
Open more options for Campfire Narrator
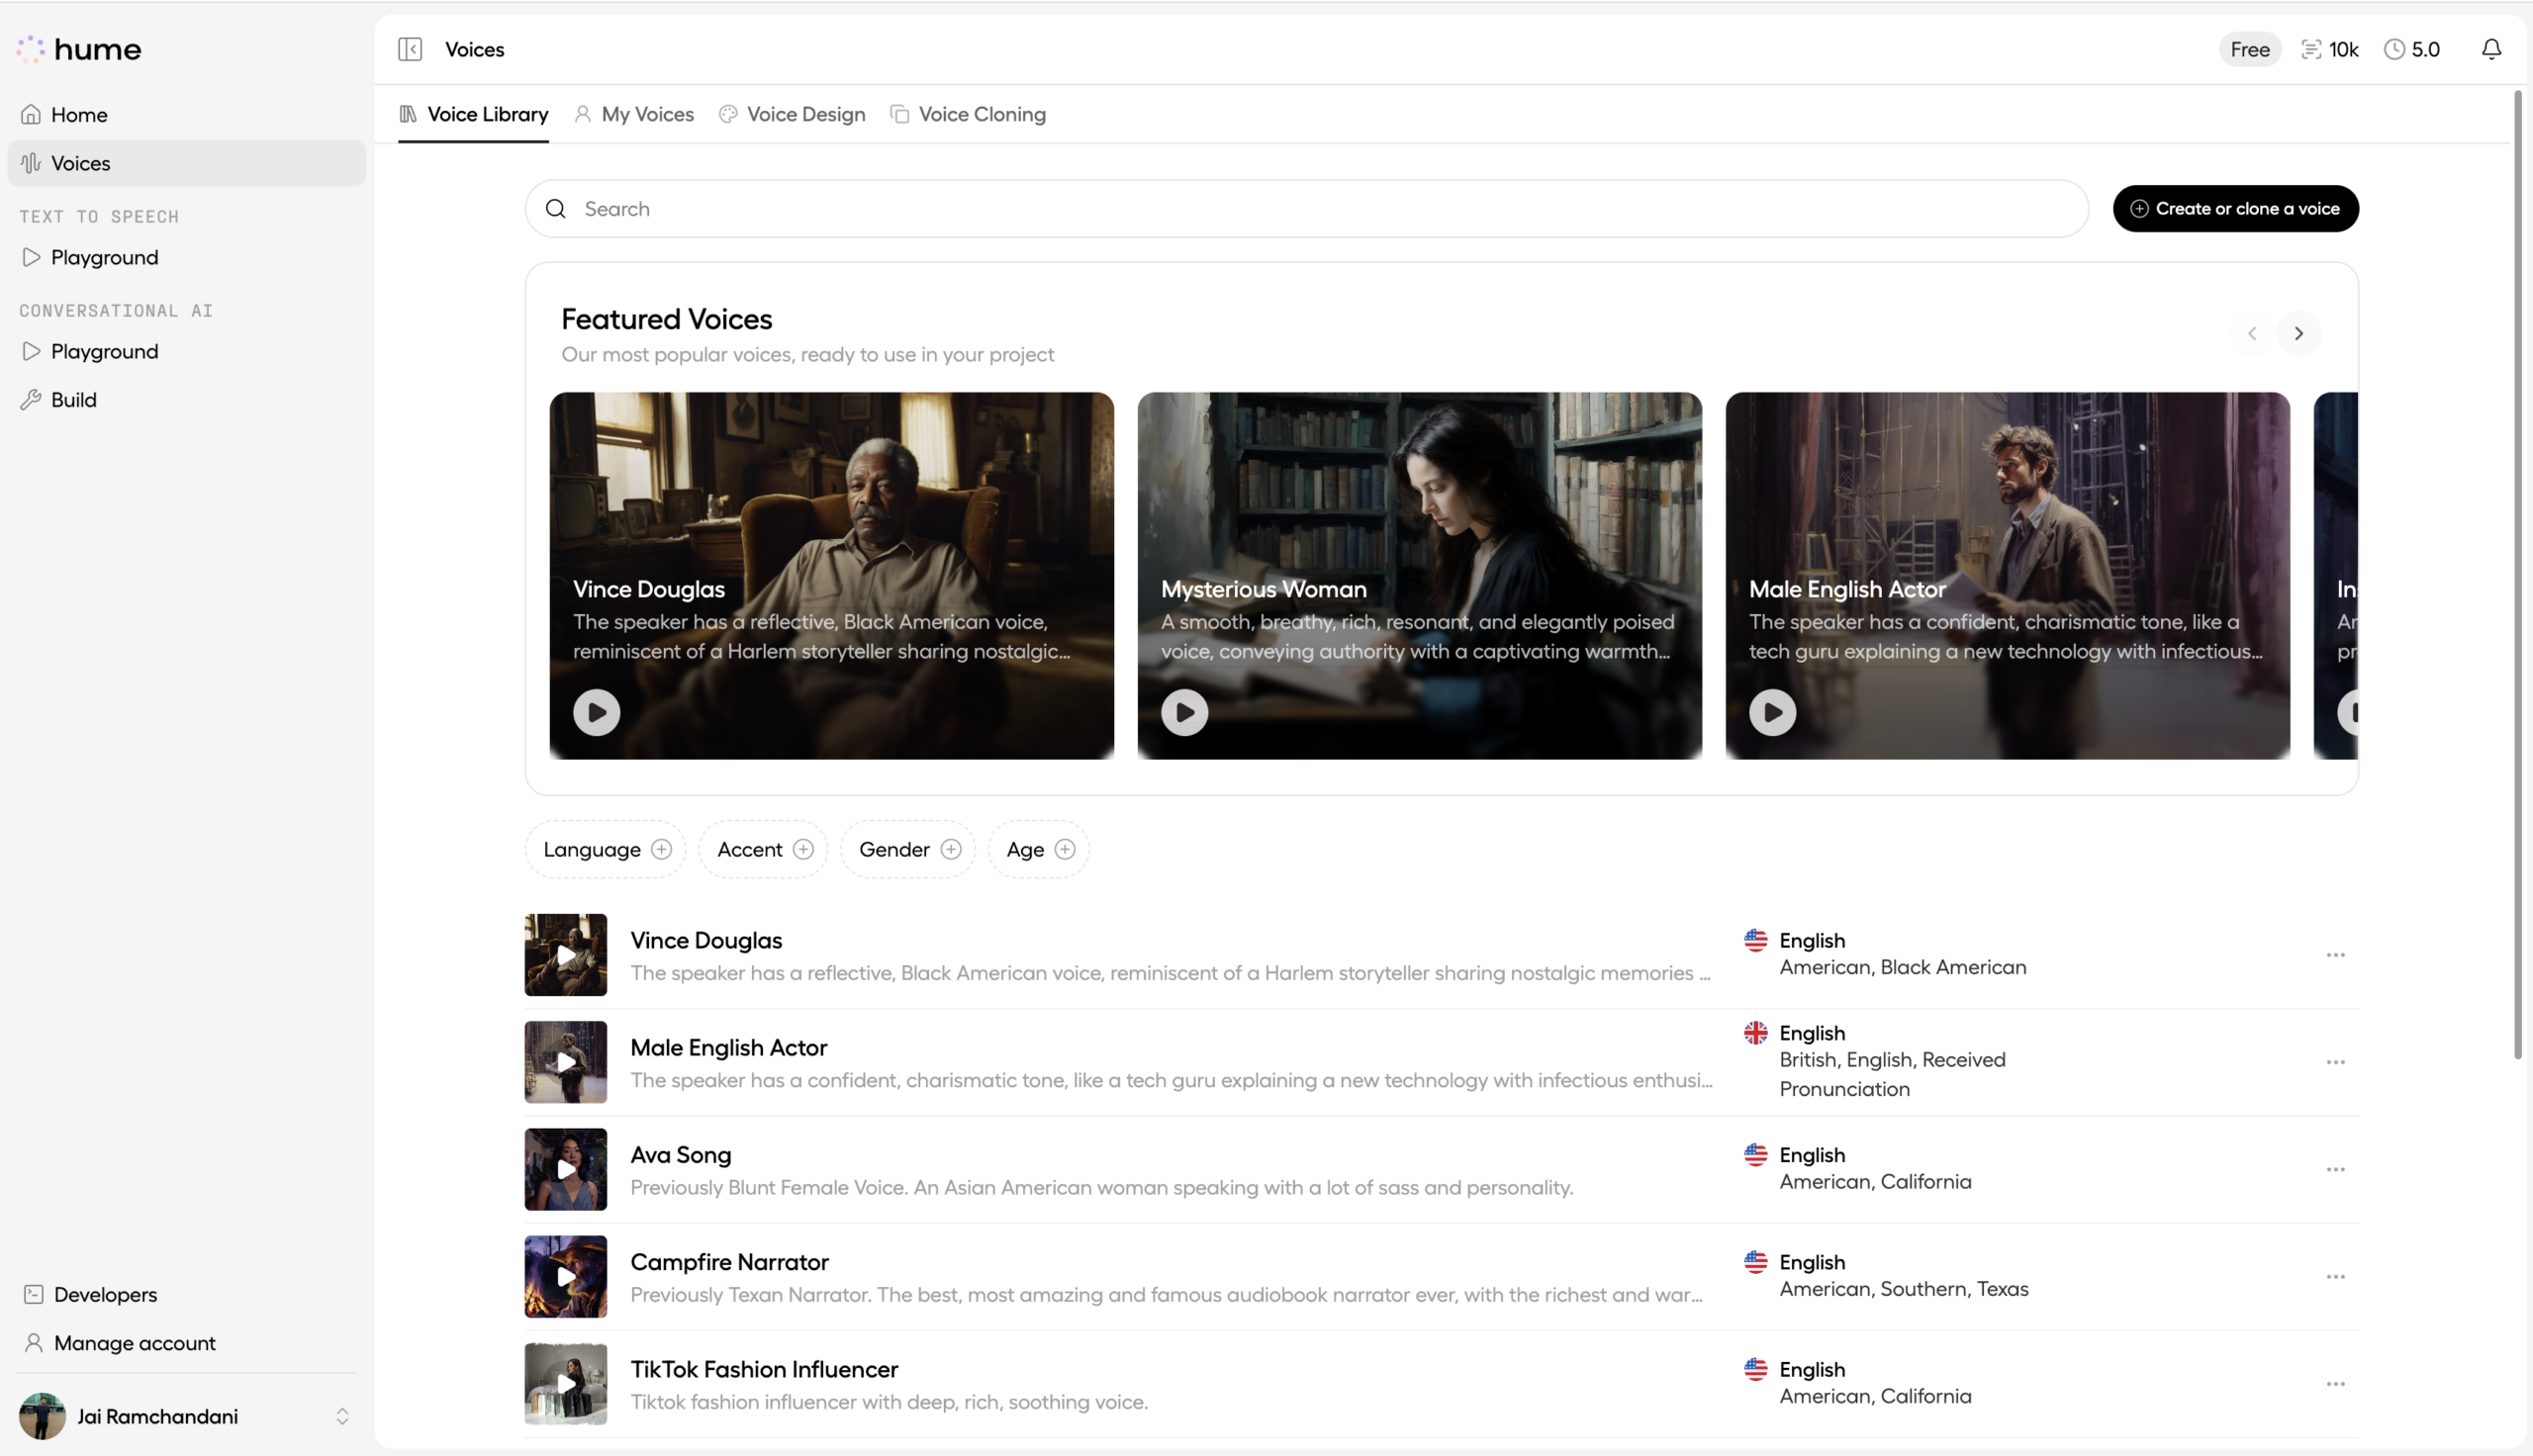[2334, 1276]
